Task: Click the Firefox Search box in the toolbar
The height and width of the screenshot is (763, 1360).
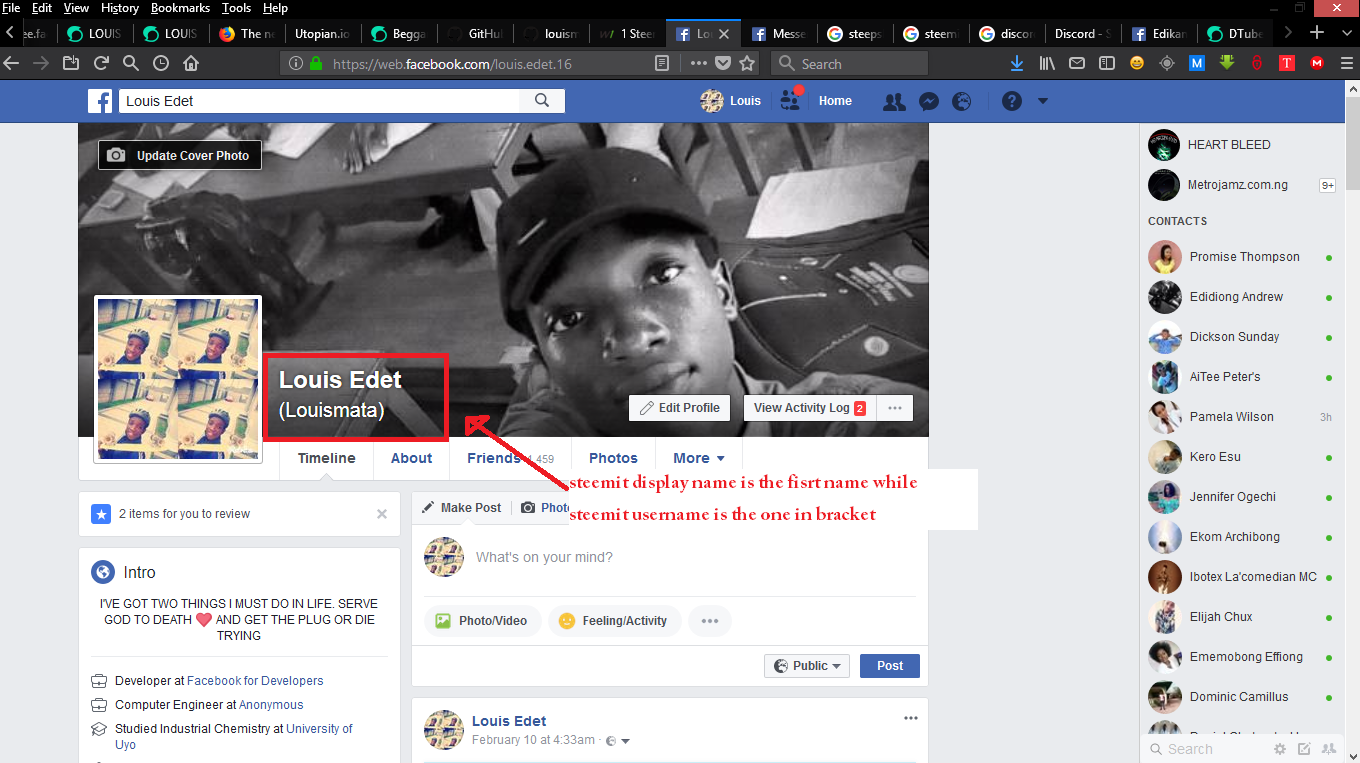Action: click(x=852, y=63)
